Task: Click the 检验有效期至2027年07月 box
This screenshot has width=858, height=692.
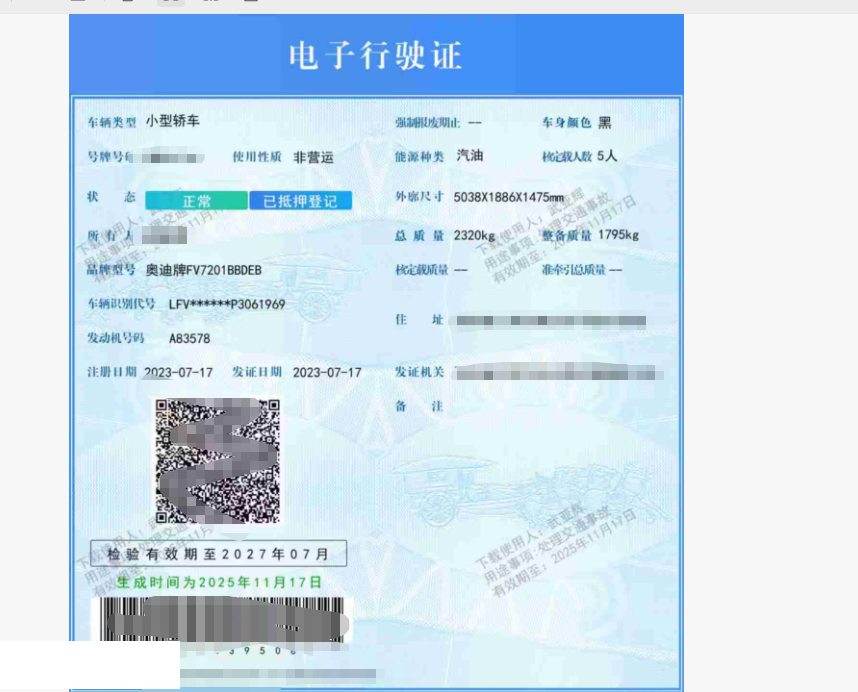Action: [218, 553]
